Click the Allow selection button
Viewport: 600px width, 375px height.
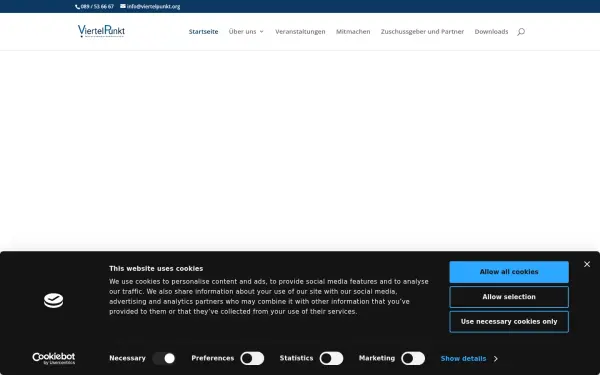point(509,297)
